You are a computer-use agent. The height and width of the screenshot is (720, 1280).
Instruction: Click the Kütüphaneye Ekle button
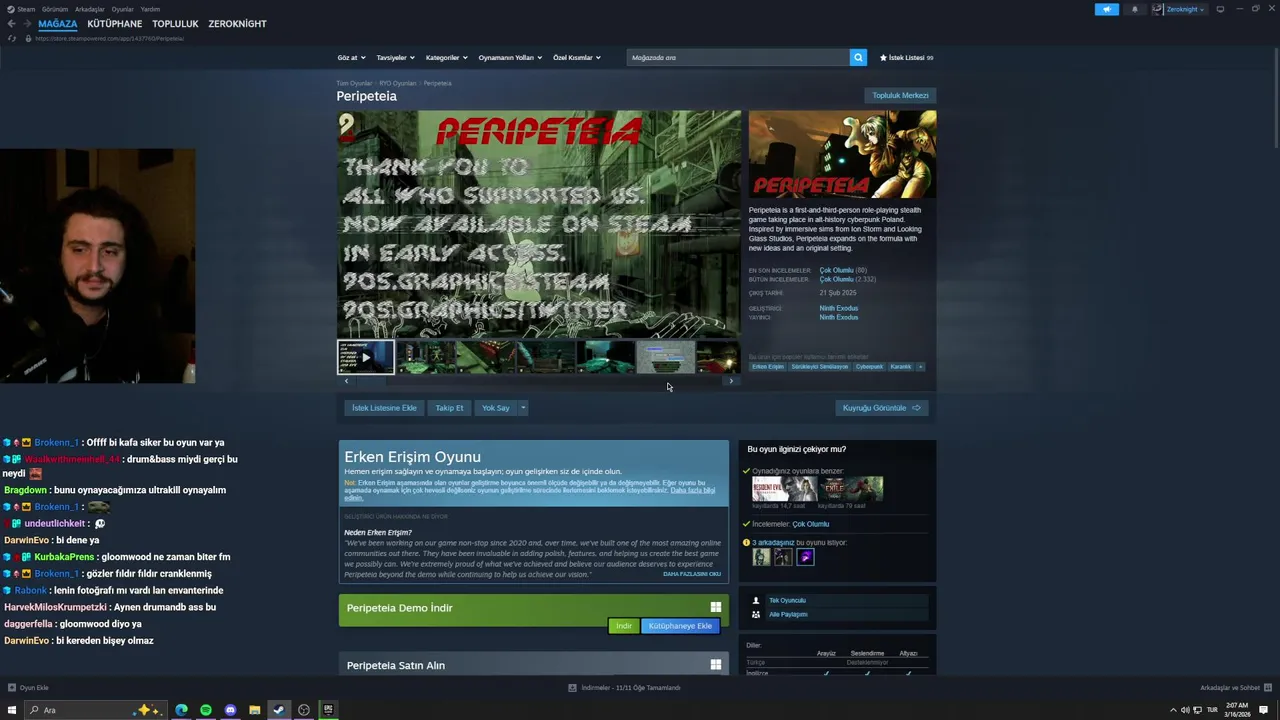point(680,626)
